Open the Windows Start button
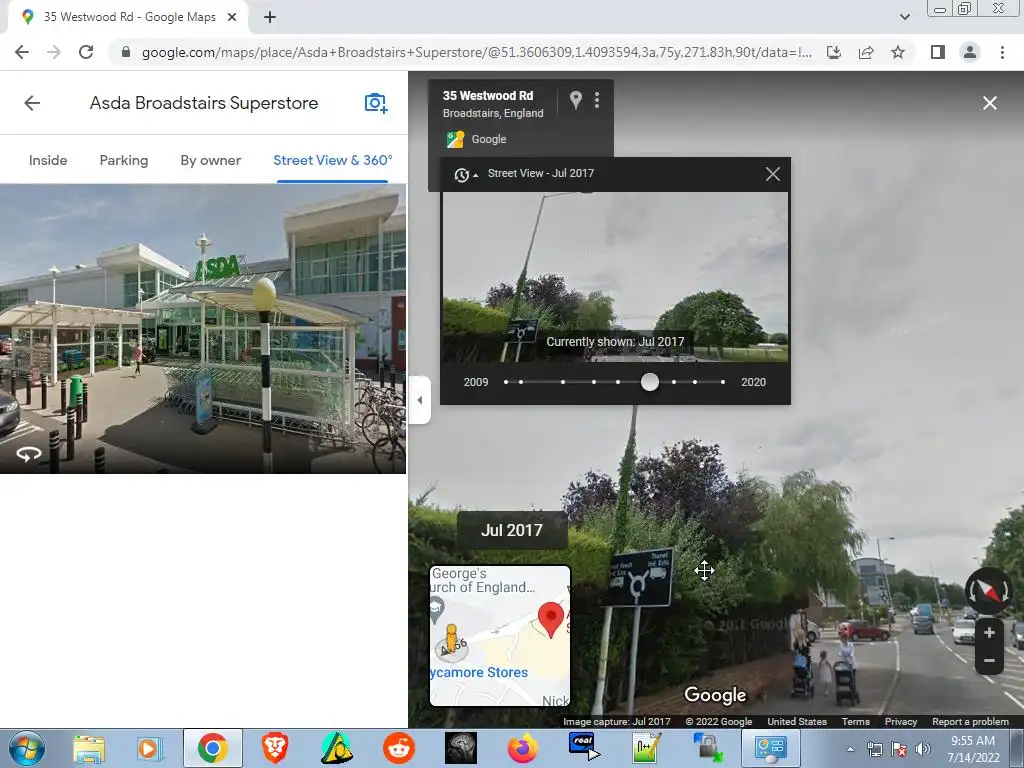Screen dimensions: 1024x768 [25, 748]
